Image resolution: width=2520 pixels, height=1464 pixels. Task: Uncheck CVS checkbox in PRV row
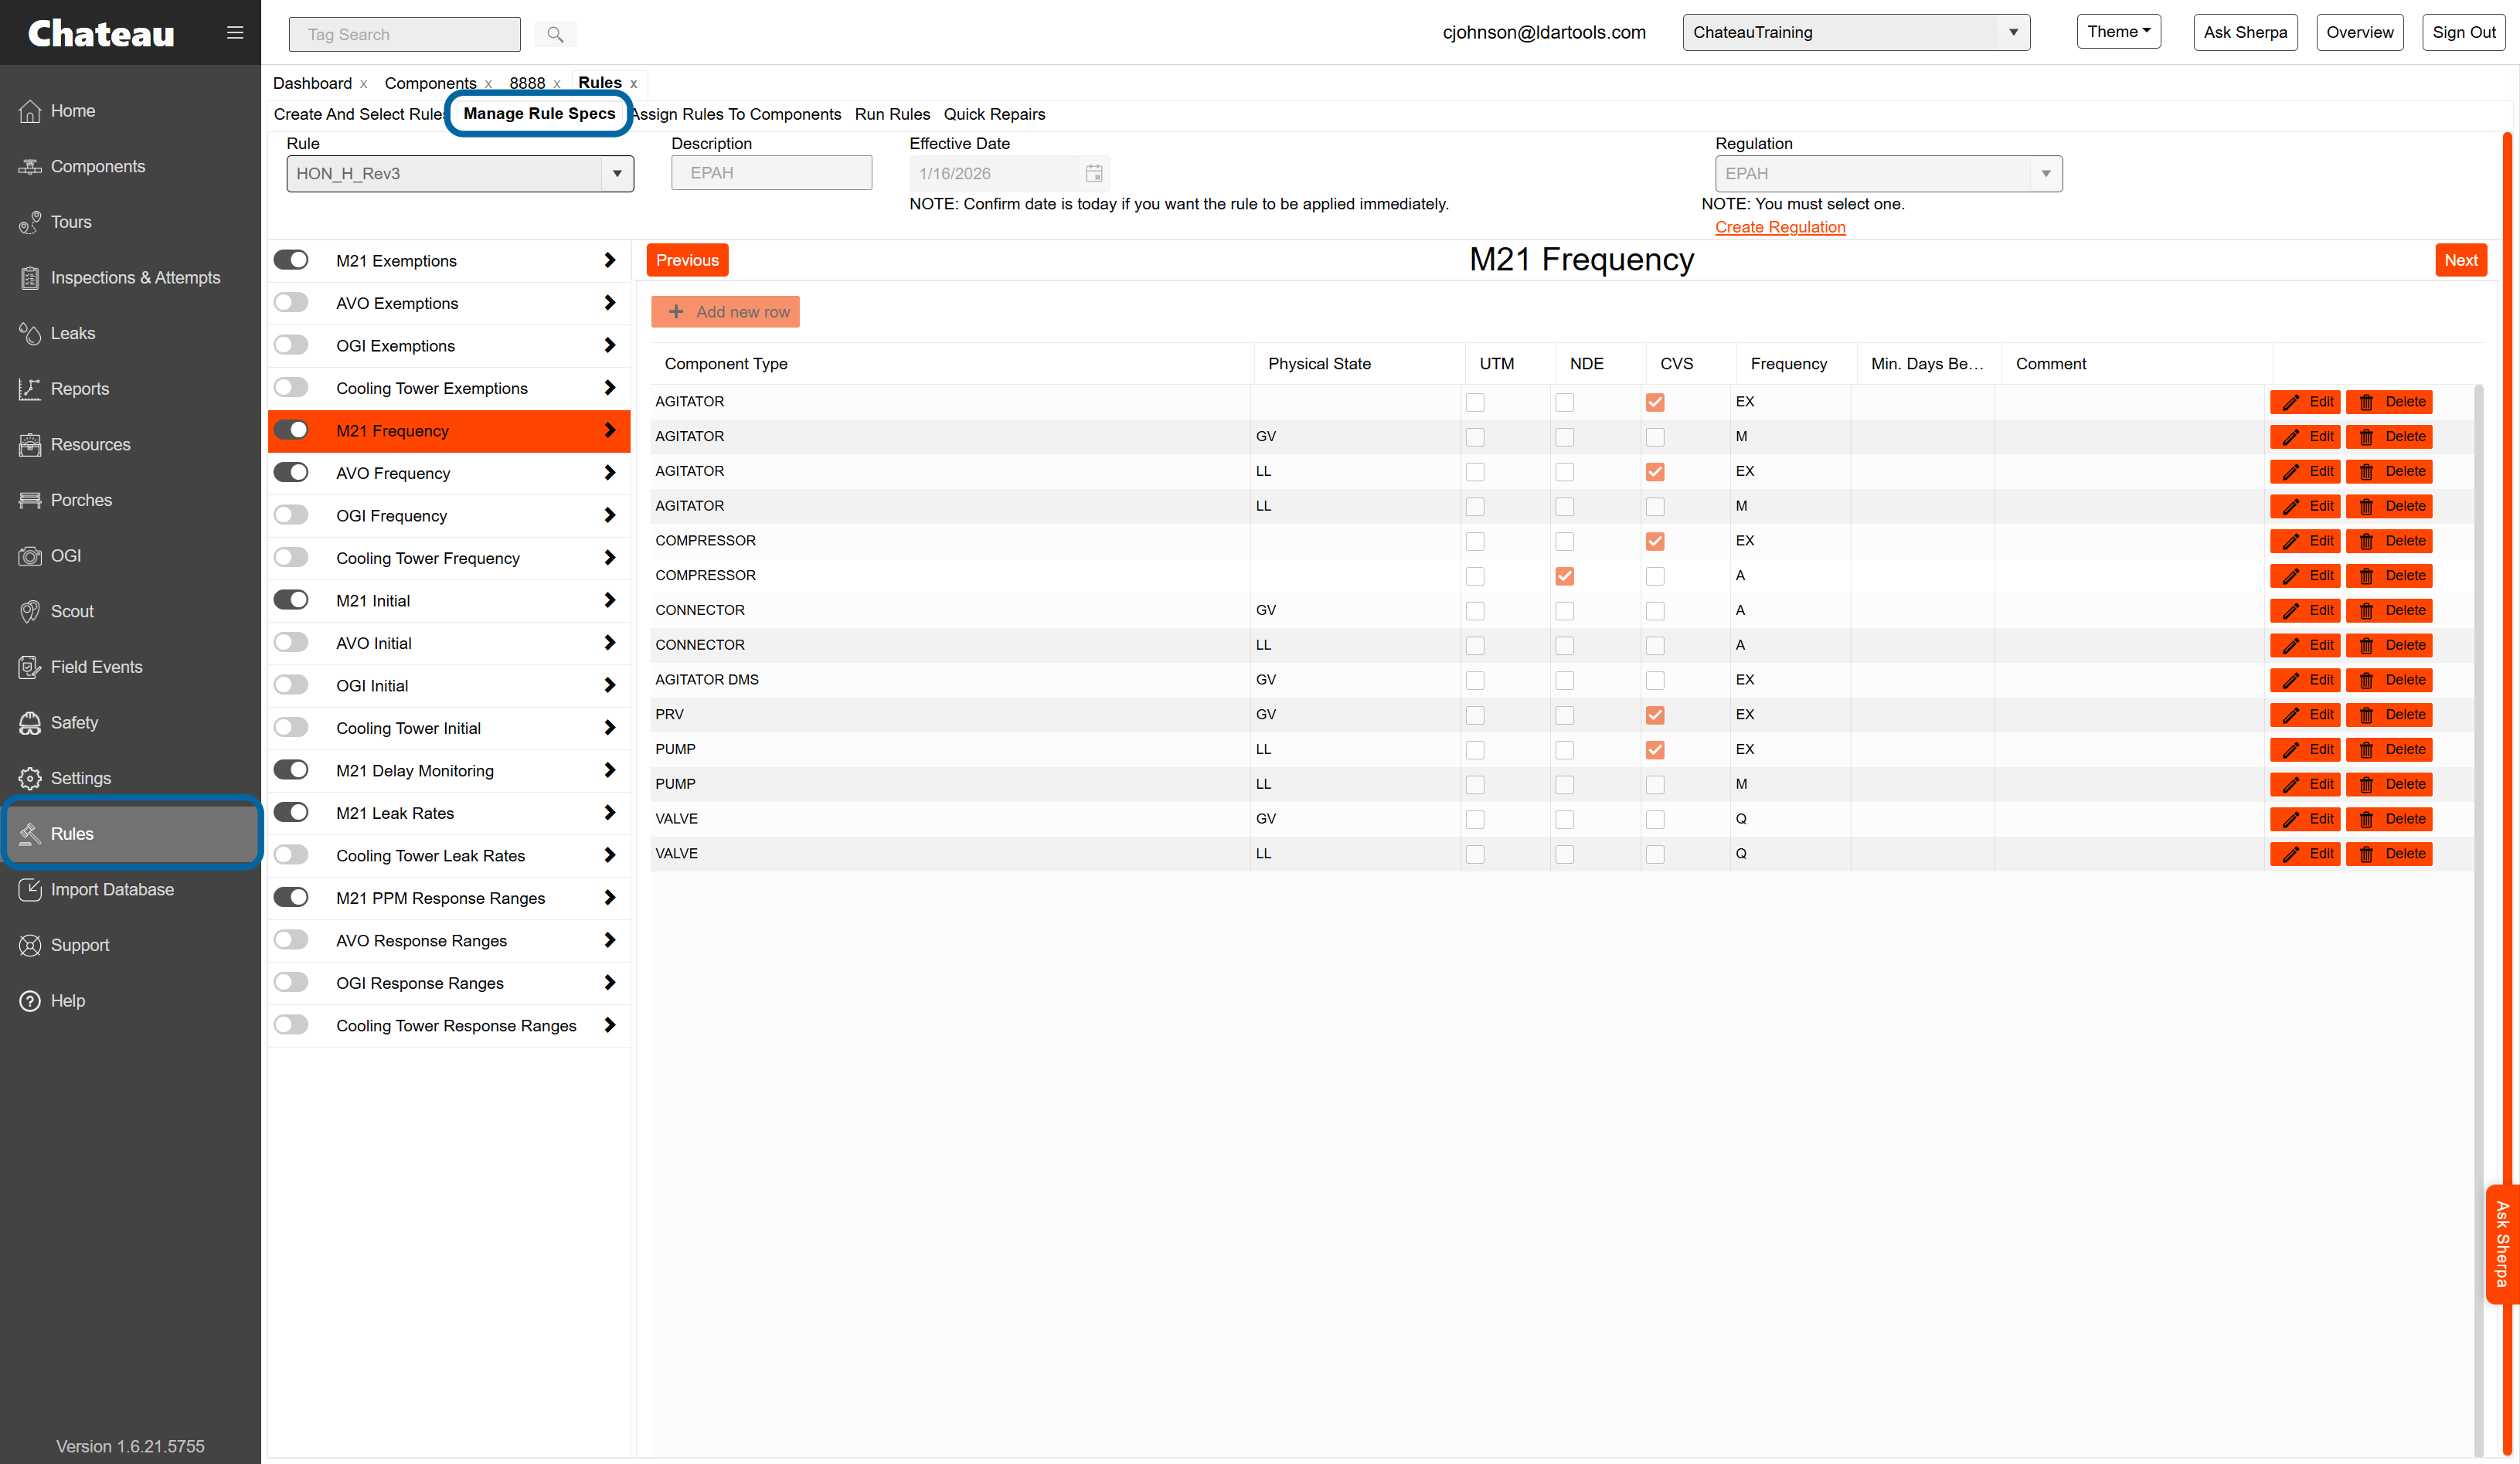point(1655,715)
